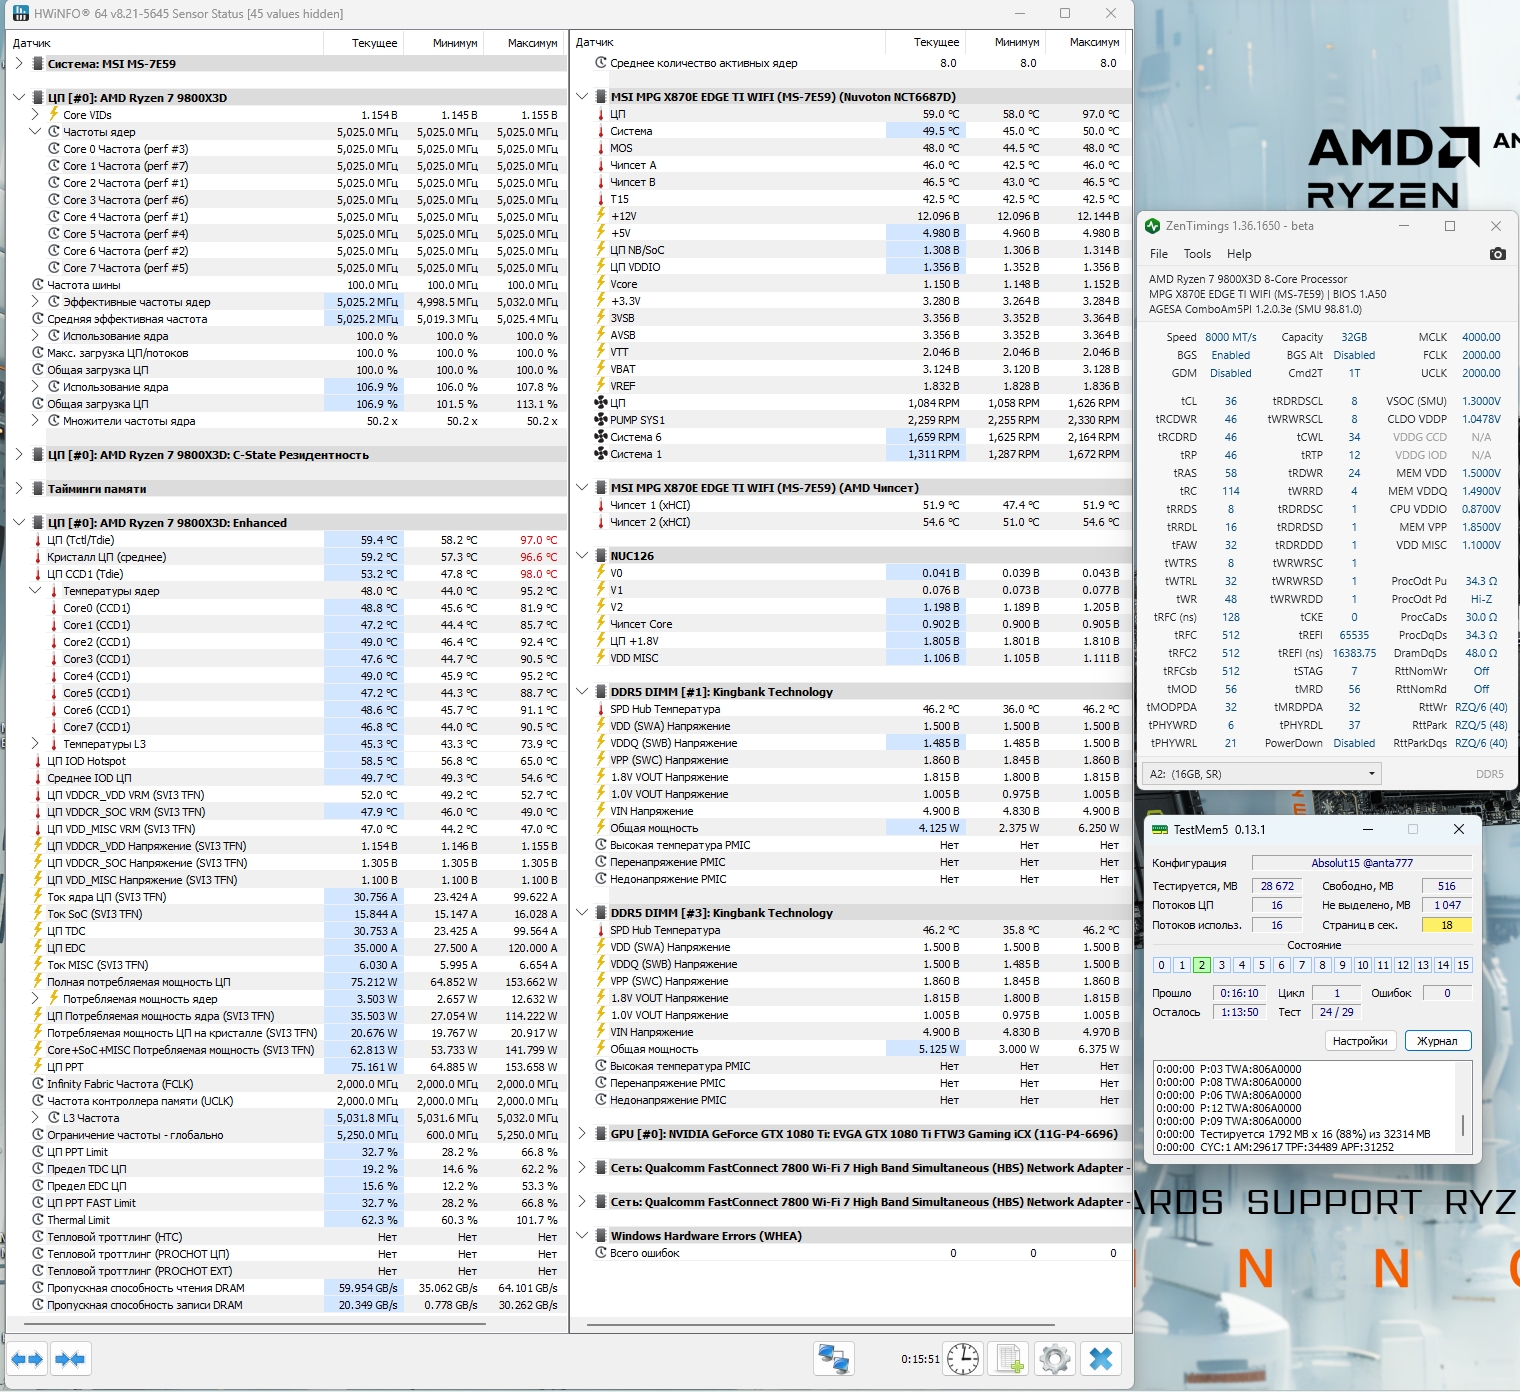Start logging with the log file icon
This screenshot has height=1392, width=1520.
click(x=1008, y=1359)
